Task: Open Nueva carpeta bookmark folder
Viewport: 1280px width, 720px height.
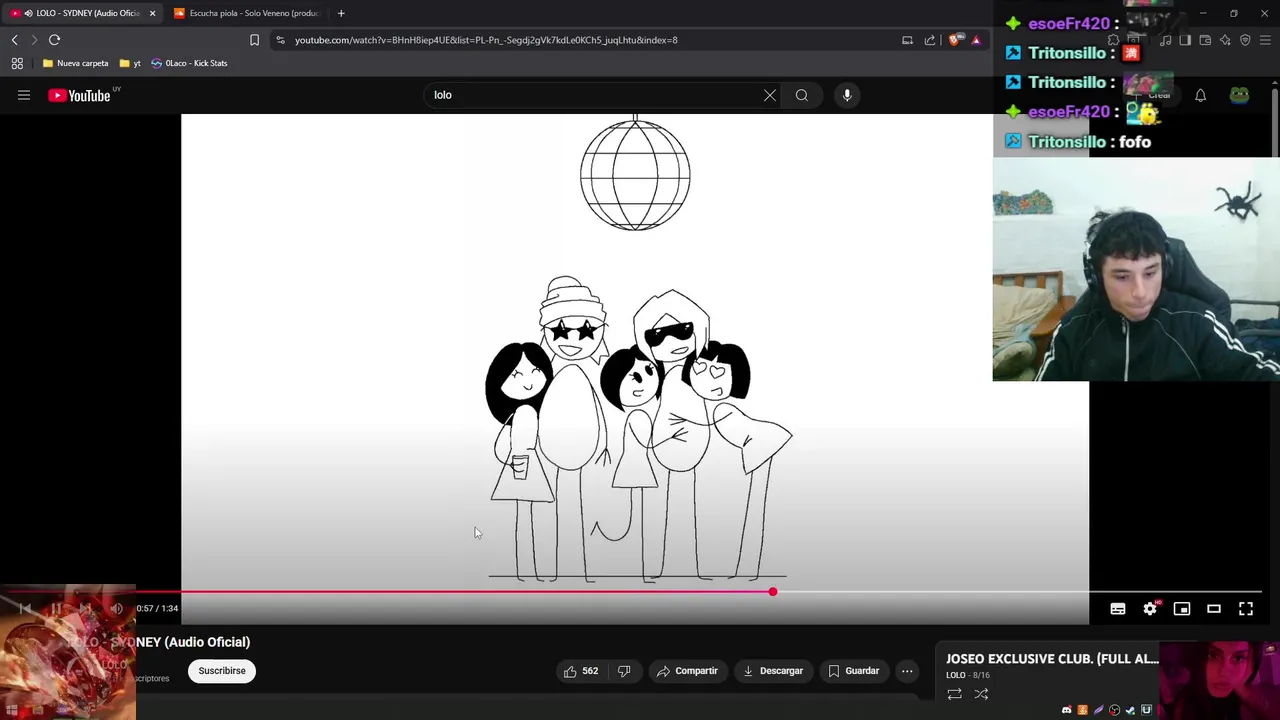Action: [x=75, y=63]
